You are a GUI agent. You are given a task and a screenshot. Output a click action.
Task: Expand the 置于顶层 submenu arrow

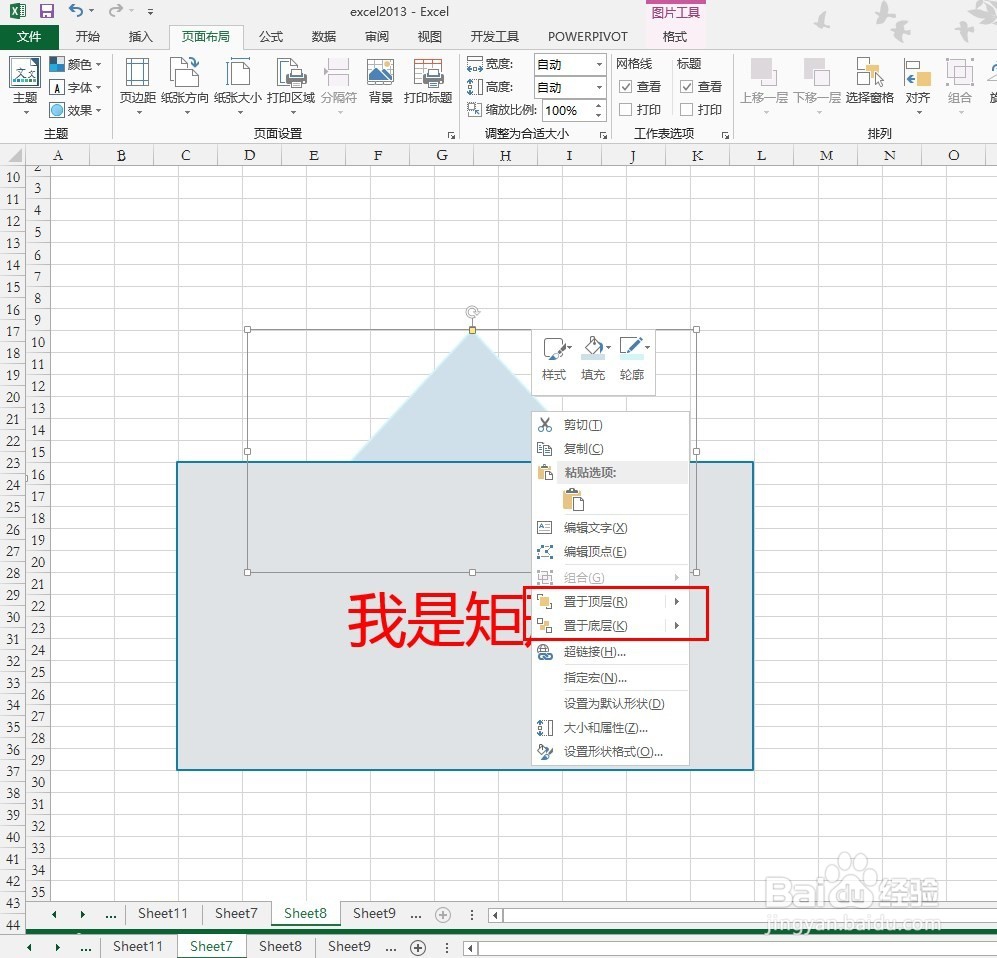coord(676,602)
